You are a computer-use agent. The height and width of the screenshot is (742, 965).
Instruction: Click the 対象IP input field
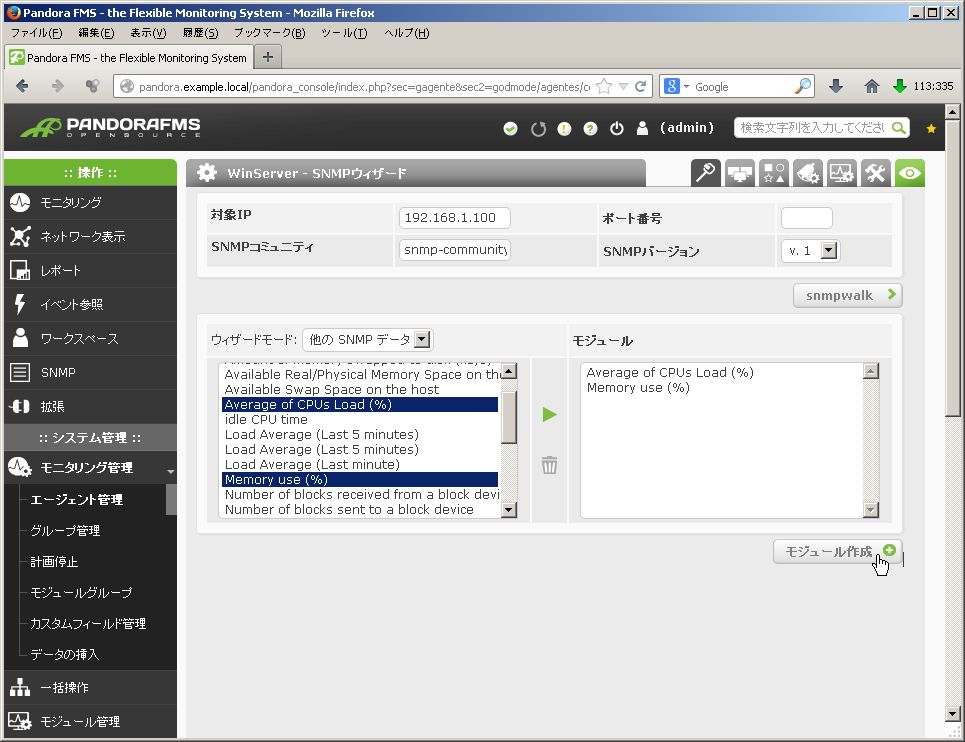pos(454,218)
